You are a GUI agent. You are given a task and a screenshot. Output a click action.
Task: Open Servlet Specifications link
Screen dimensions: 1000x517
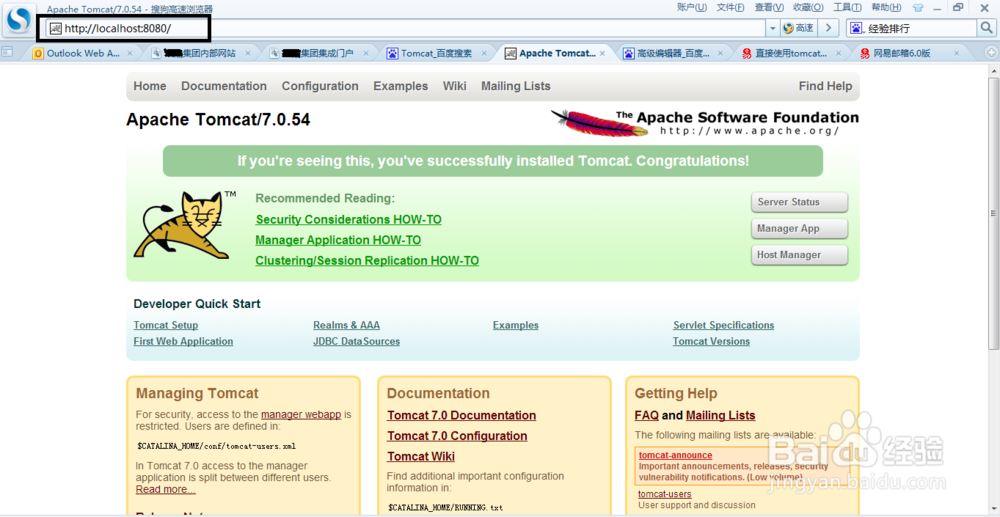(x=724, y=325)
